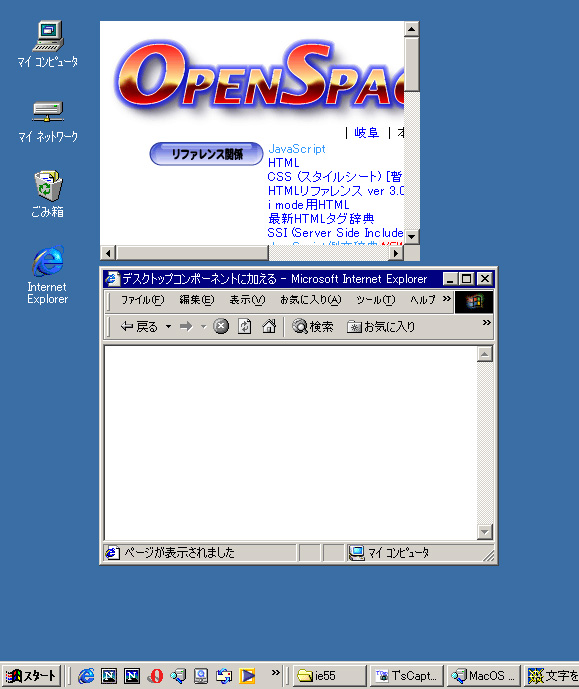
Task: Click the IE window scroll up arrow
Action: click(x=485, y=354)
